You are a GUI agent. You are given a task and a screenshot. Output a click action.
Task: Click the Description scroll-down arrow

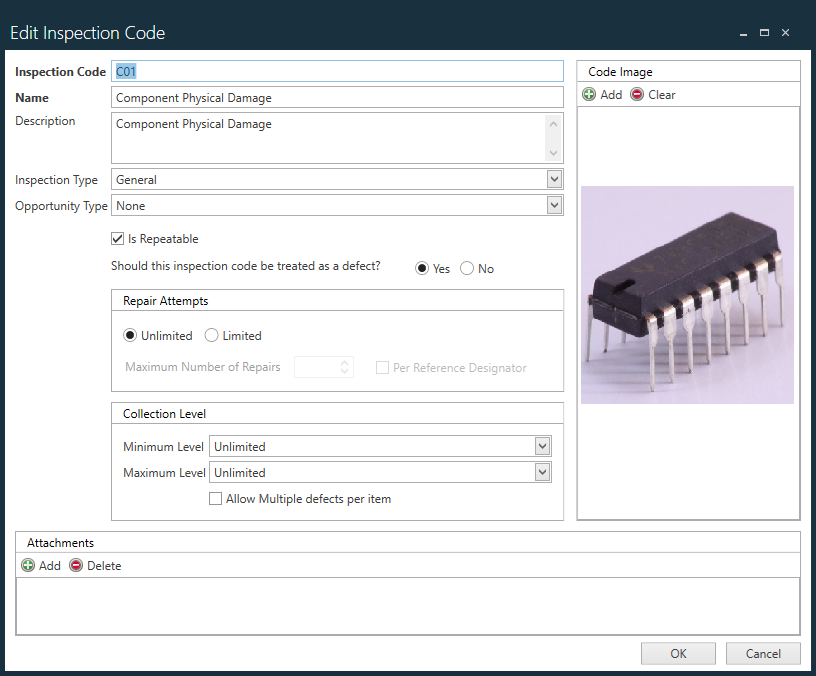tap(552, 152)
